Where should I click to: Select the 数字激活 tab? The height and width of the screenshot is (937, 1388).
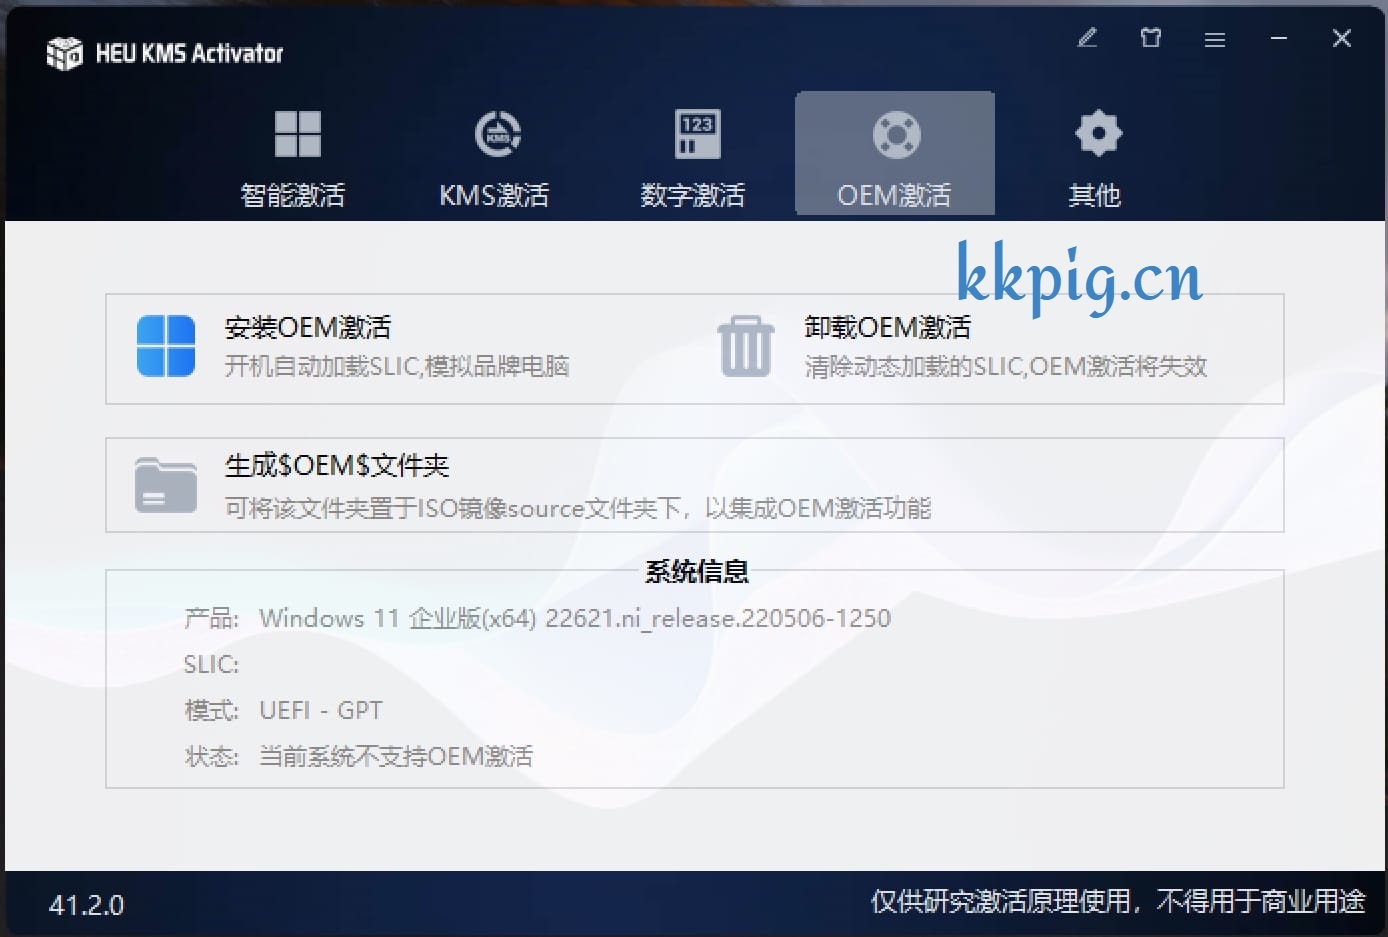694,155
